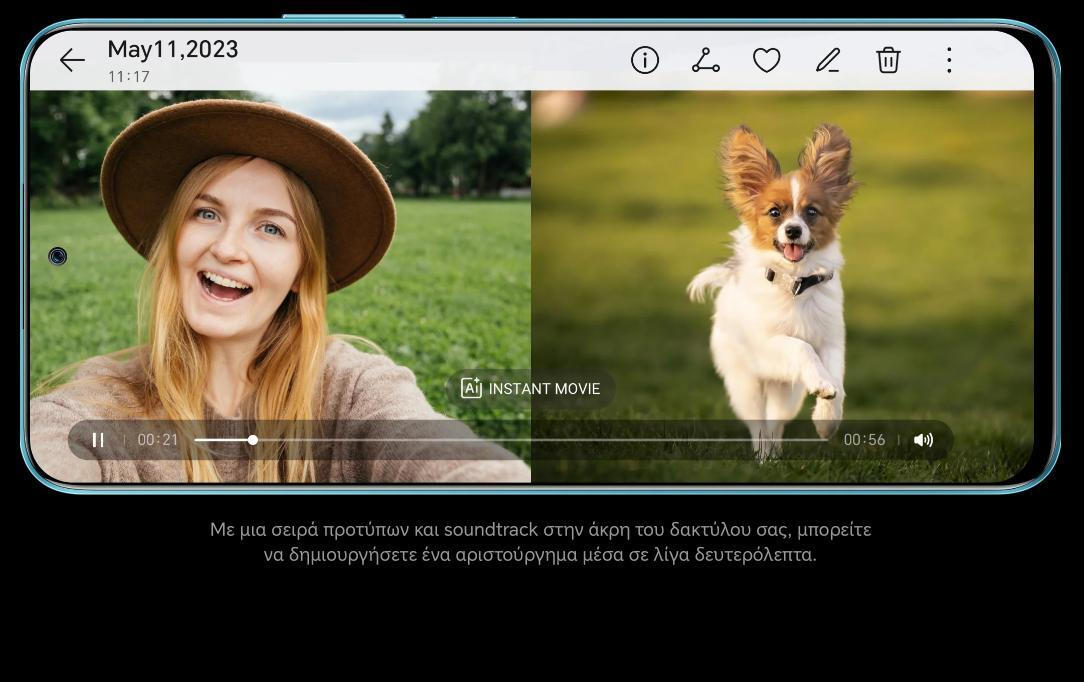
Task: Click the AI icon on Instant Movie badge
Action: click(471, 388)
